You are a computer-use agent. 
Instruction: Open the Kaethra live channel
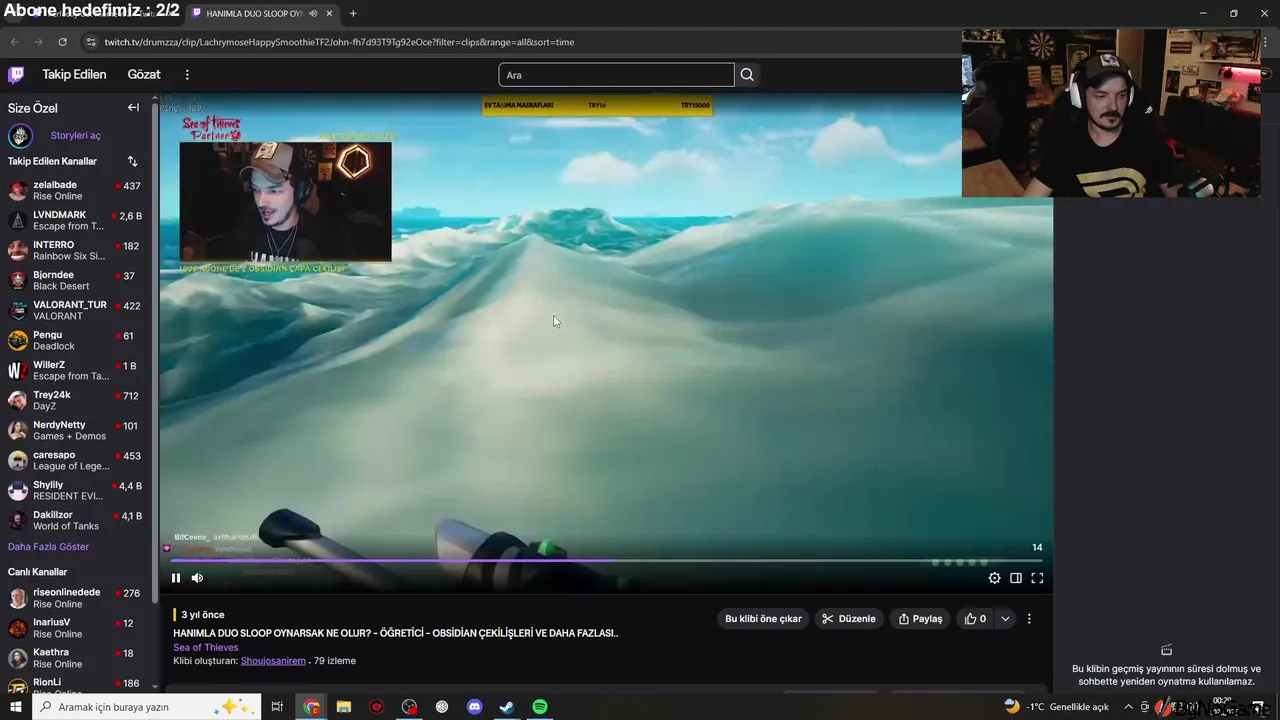[75, 658]
